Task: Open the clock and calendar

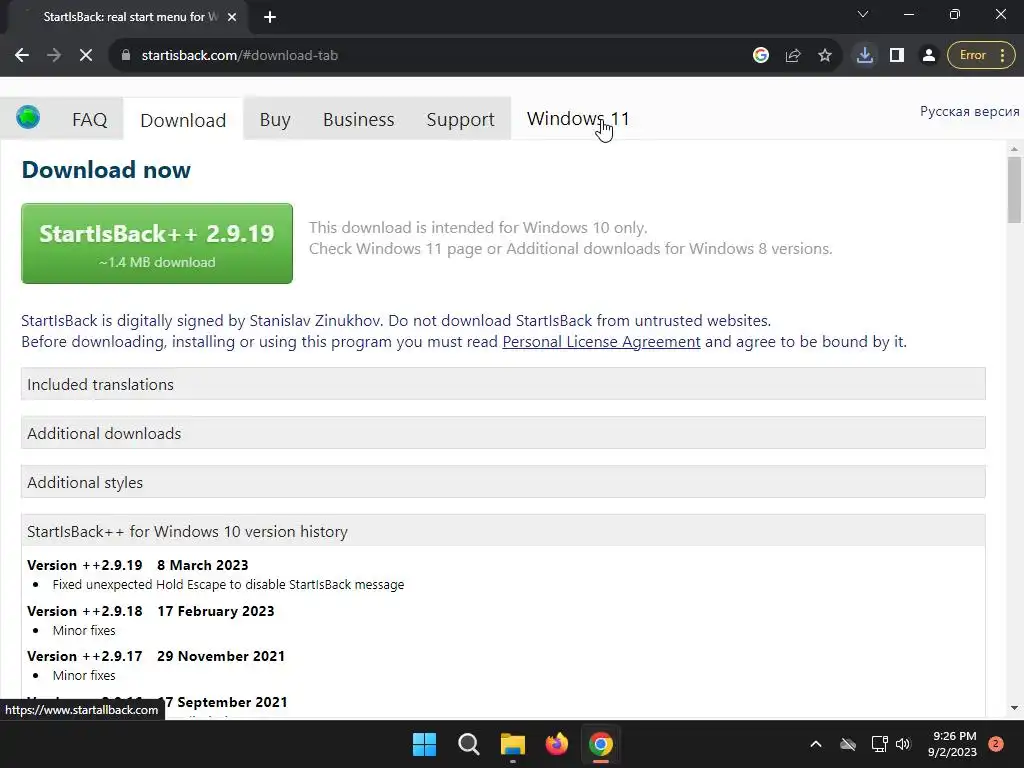Action: [953, 744]
